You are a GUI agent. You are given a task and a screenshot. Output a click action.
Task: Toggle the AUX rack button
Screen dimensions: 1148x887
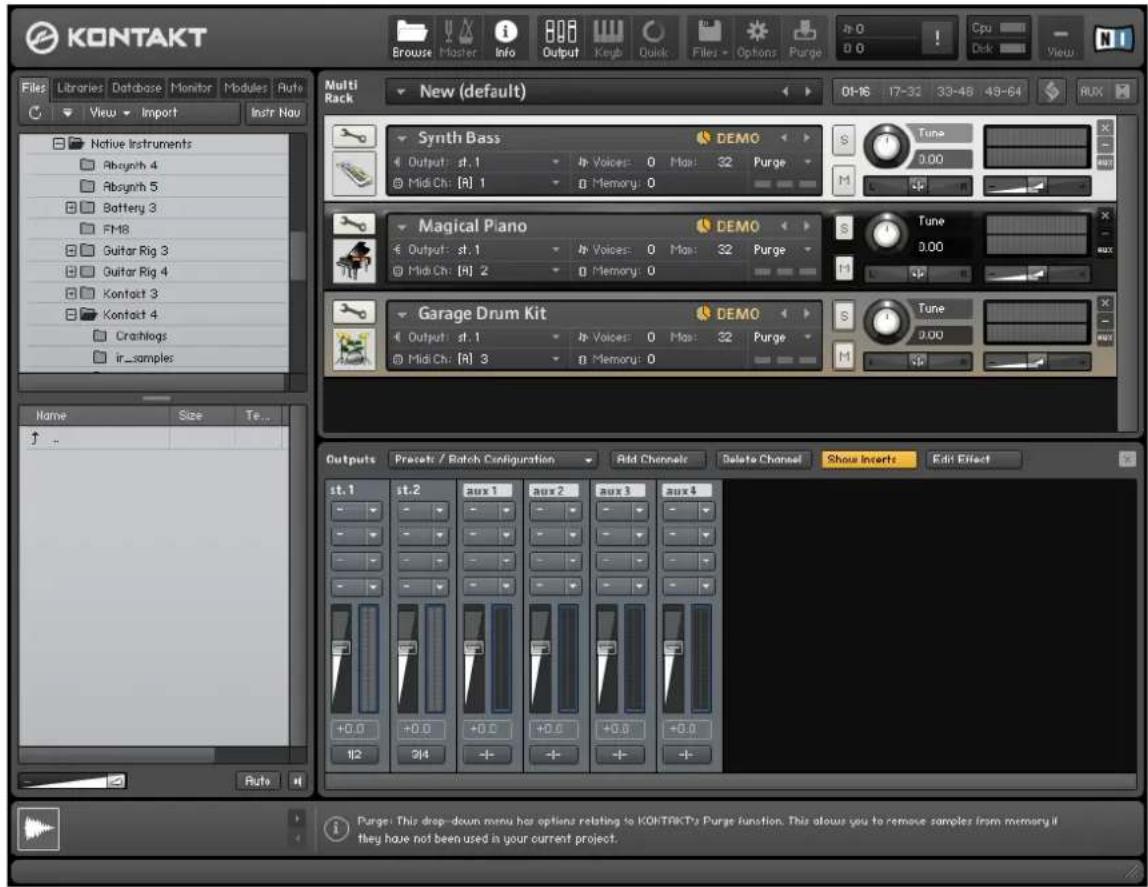point(1091,91)
